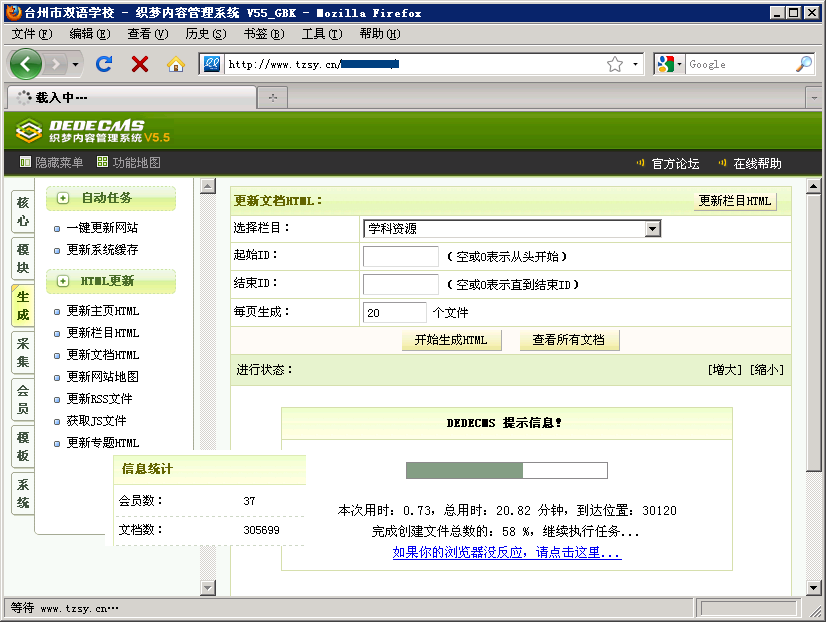The height and width of the screenshot is (622, 826).
Task: Click the search magnifier icon
Action: (804, 64)
